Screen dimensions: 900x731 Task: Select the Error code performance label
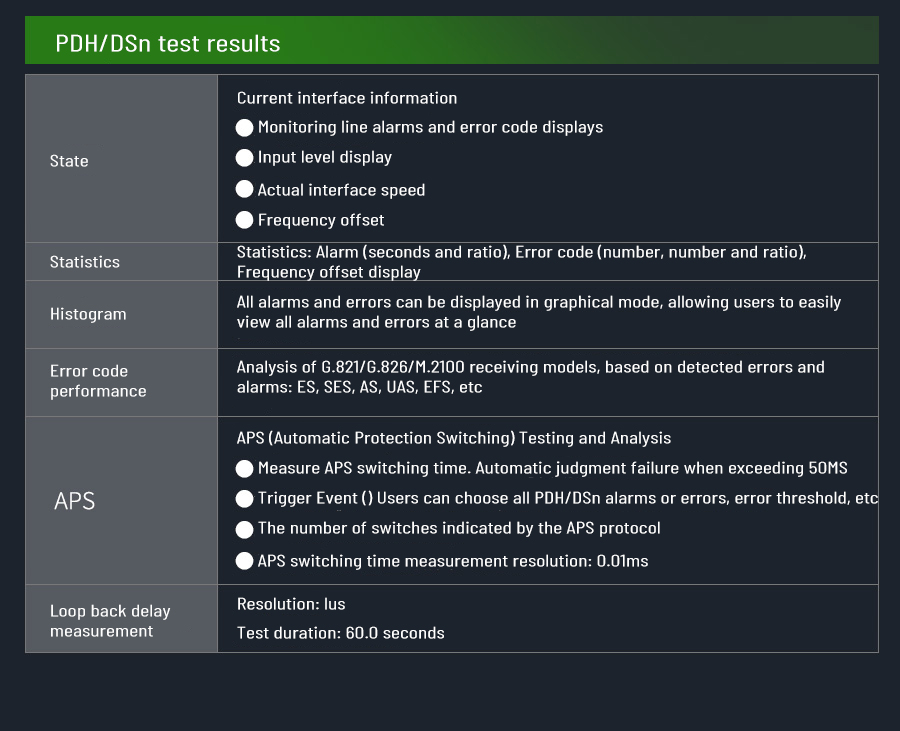tap(98, 381)
